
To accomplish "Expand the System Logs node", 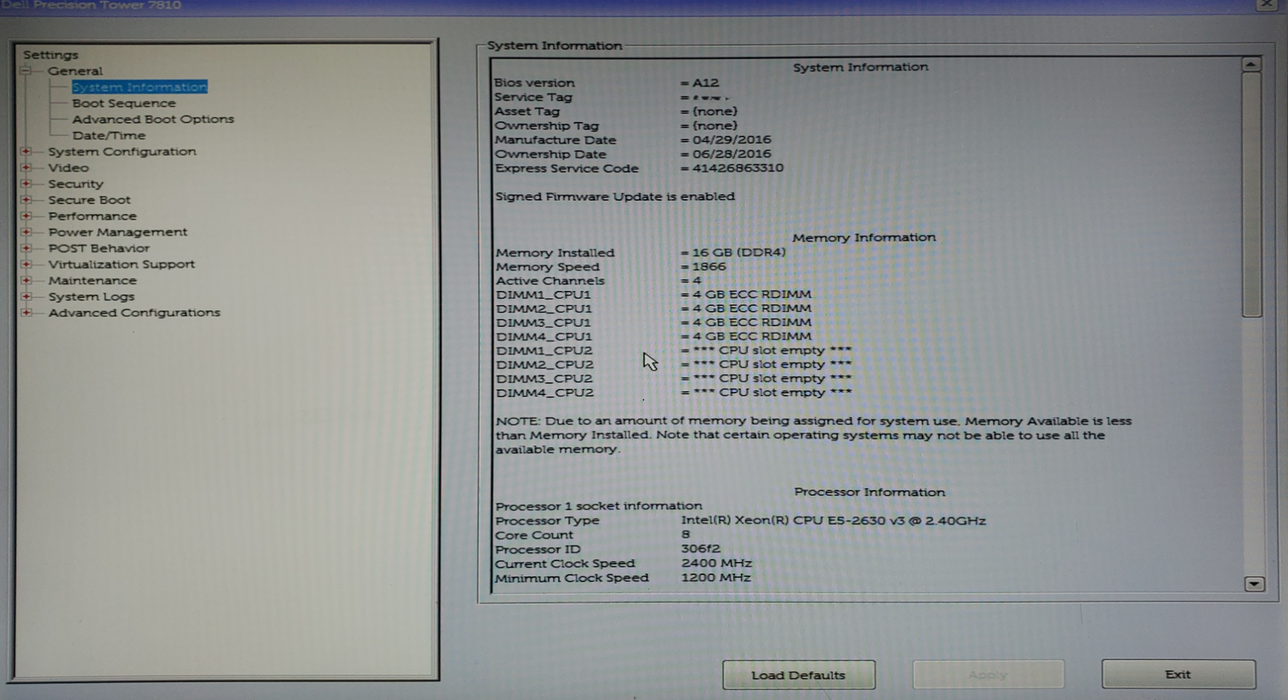I will click(26, 296).
